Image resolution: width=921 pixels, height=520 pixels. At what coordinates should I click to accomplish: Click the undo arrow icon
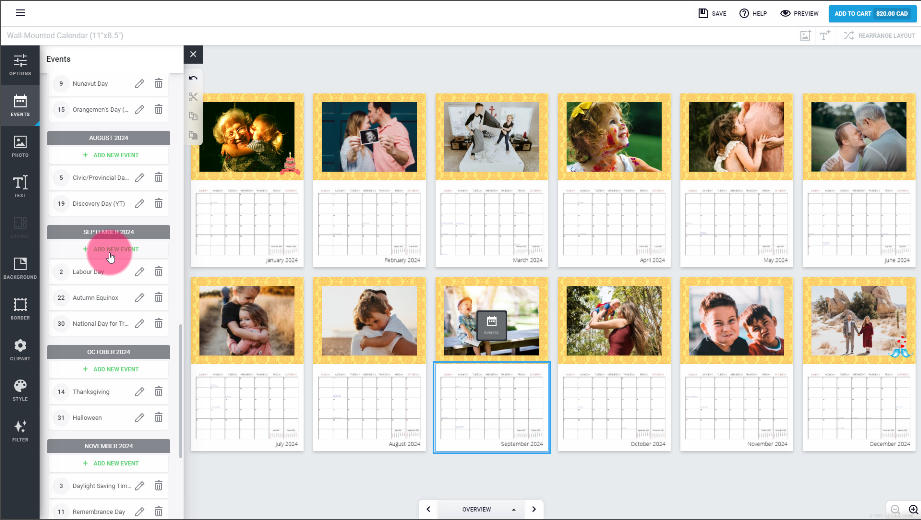pos(193,78)
